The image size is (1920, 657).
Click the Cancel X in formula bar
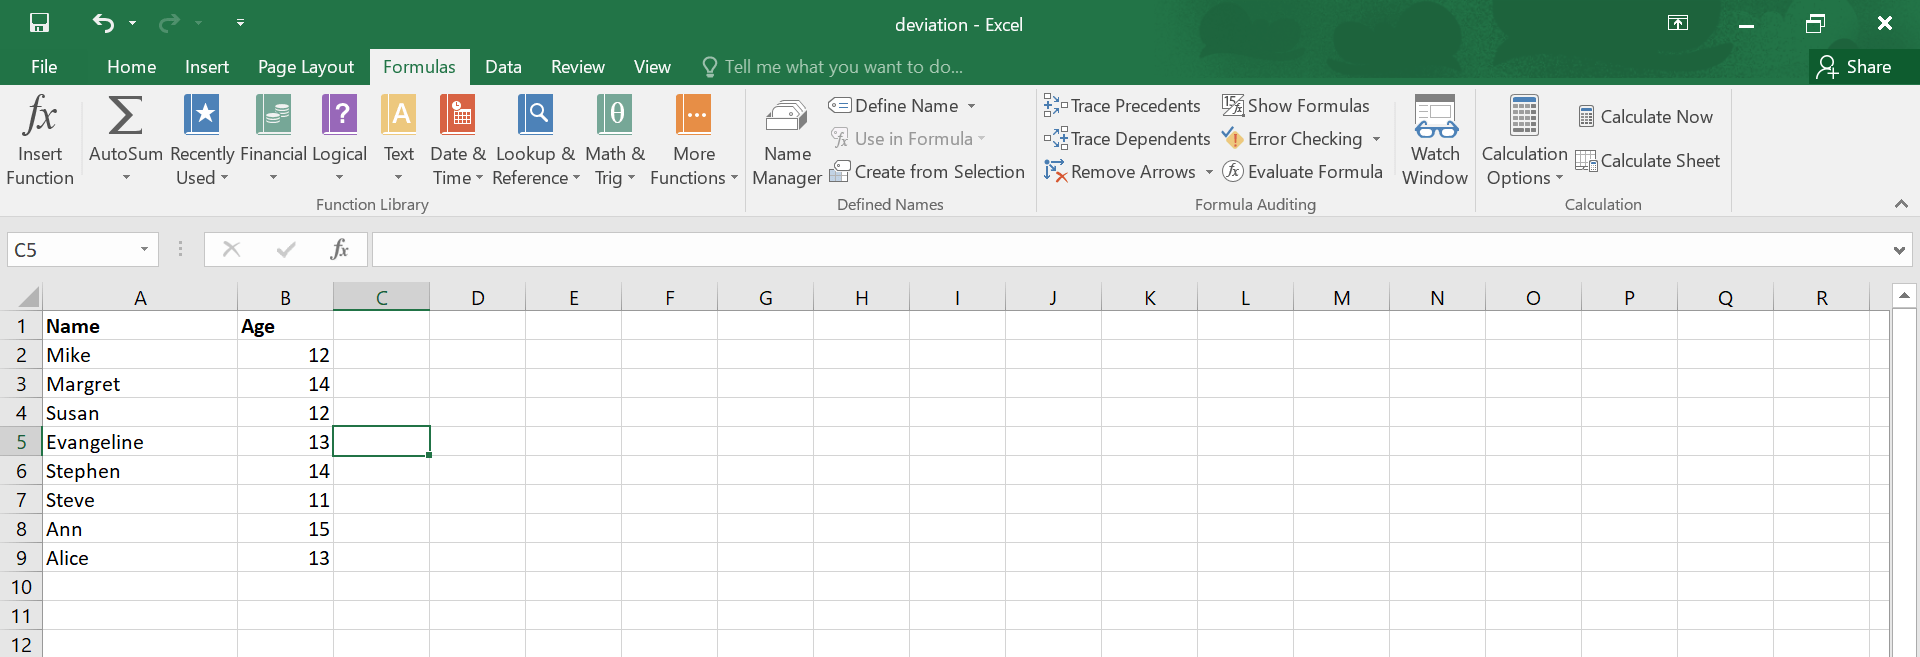[231, 249]
